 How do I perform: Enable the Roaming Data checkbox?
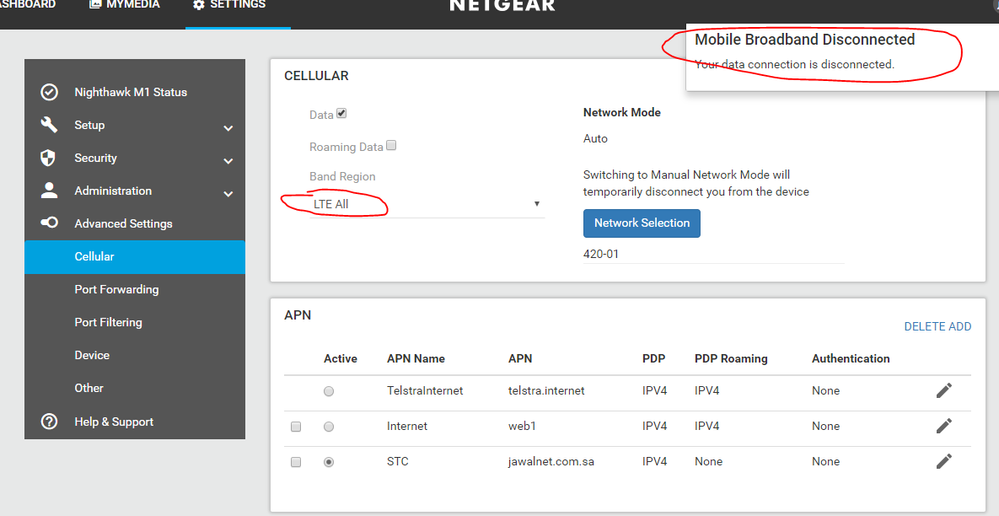pyautogui.click(x=392, y=145)
